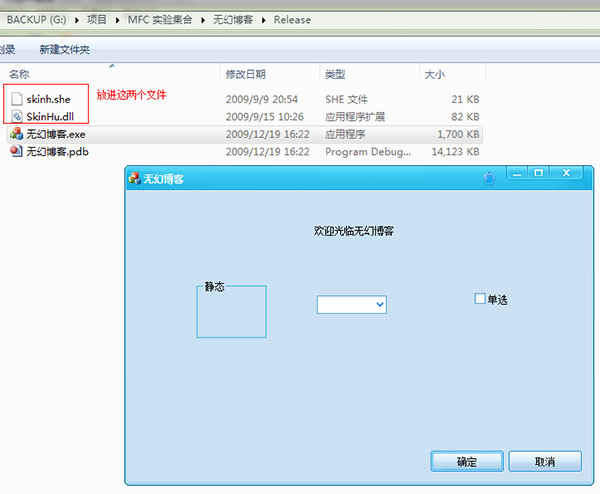
Task: Click SHE 文件 type cell
Action: coord(346,99)
